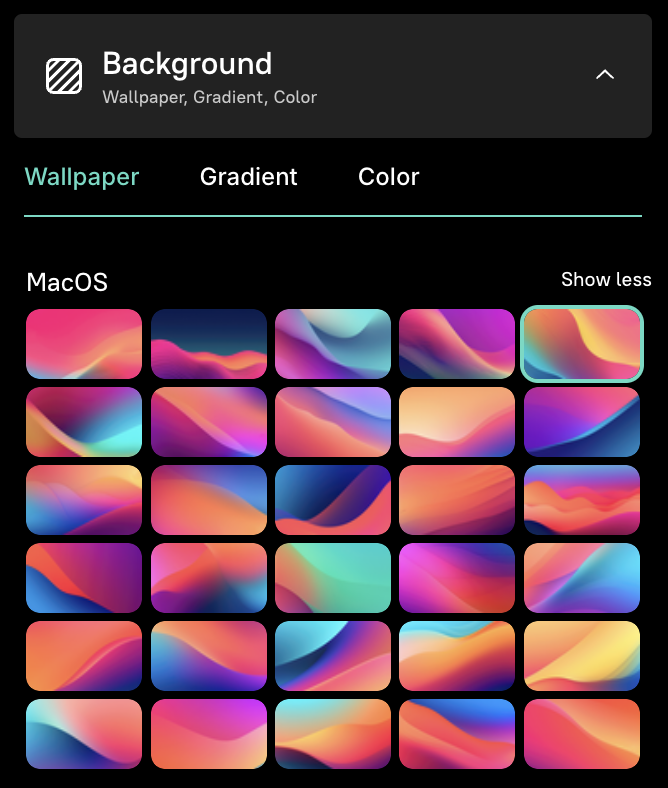668x788 pixels.
Task: Pick the last wallpaper in the bottom row
Action: coord(582,734)
